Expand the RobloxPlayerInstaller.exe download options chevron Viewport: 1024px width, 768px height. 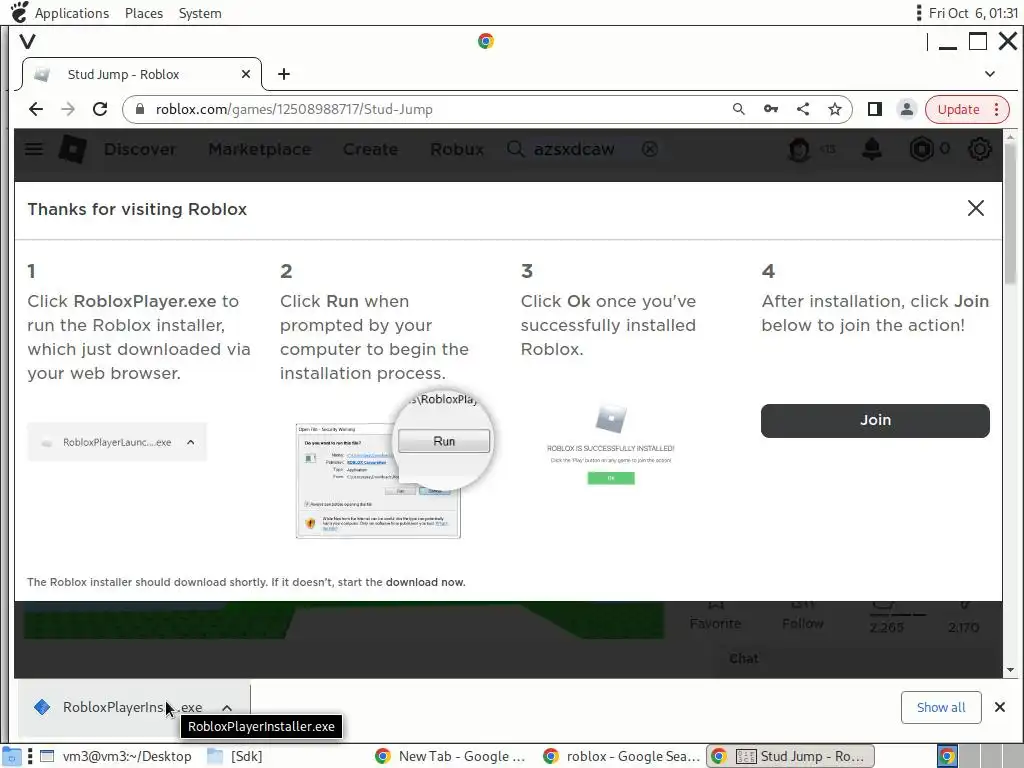pos(227,707)
